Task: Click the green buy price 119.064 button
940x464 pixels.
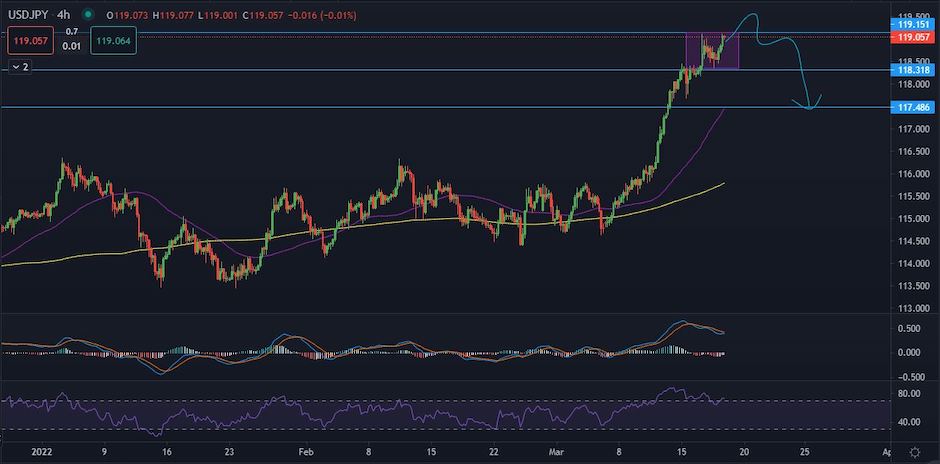Action: point(115,42)
